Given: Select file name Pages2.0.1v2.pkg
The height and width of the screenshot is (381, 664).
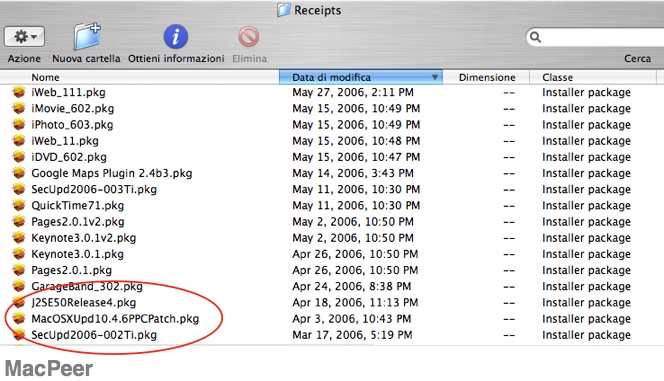Looking at the screenshot, I should pos(78,221).
